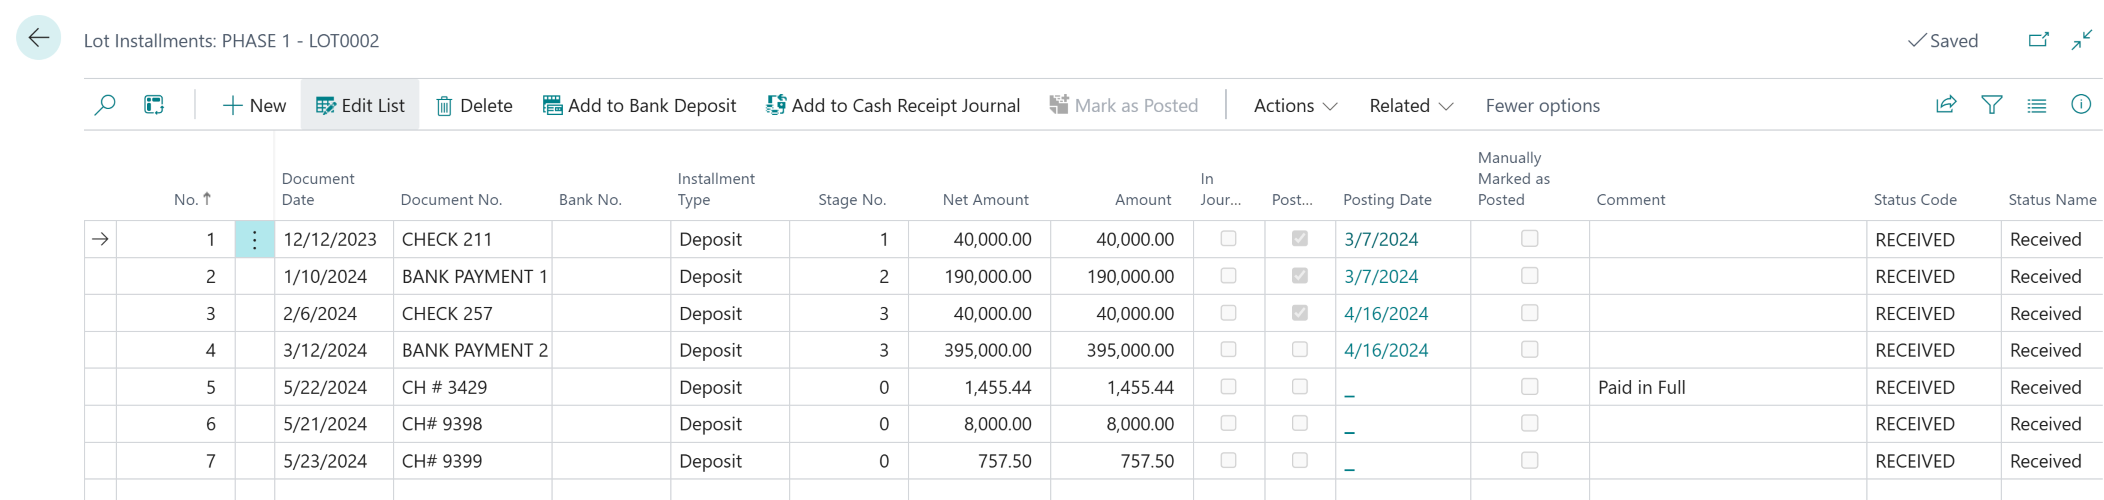The height and width of the screenshot is (500, 2104).
Task: Toggle the list view layout icon
Action: 2037,105
